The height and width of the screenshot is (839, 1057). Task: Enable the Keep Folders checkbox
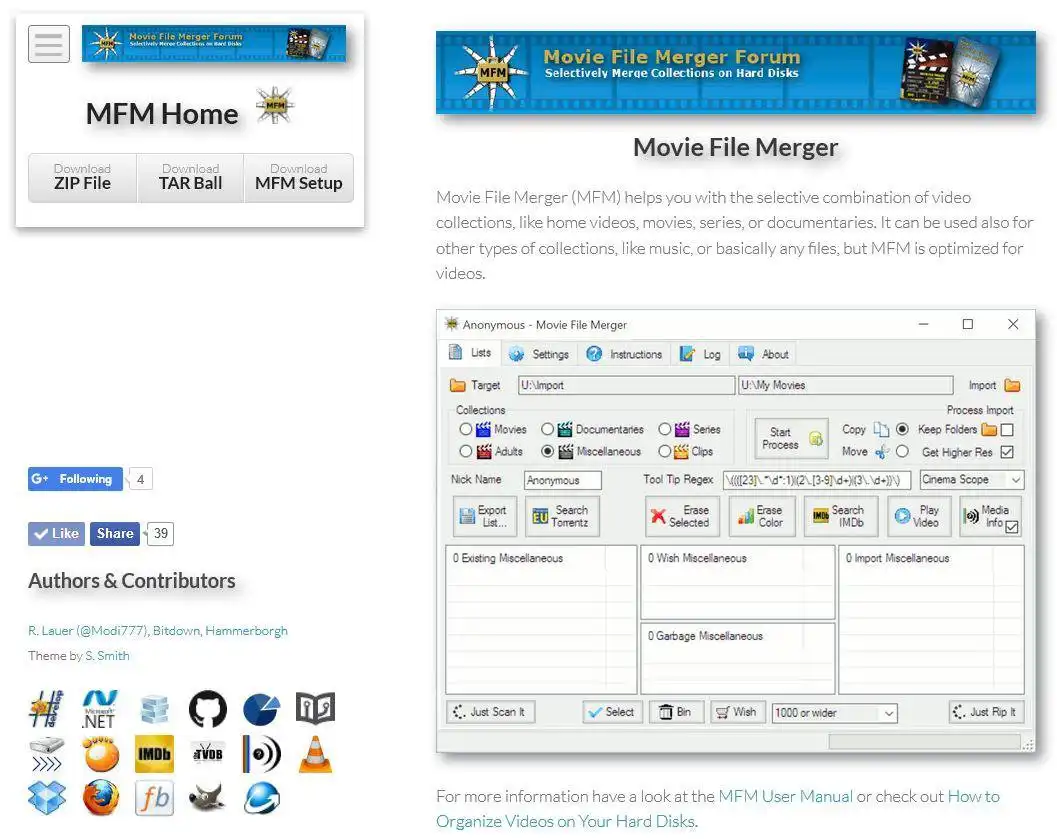(1007, 430)
